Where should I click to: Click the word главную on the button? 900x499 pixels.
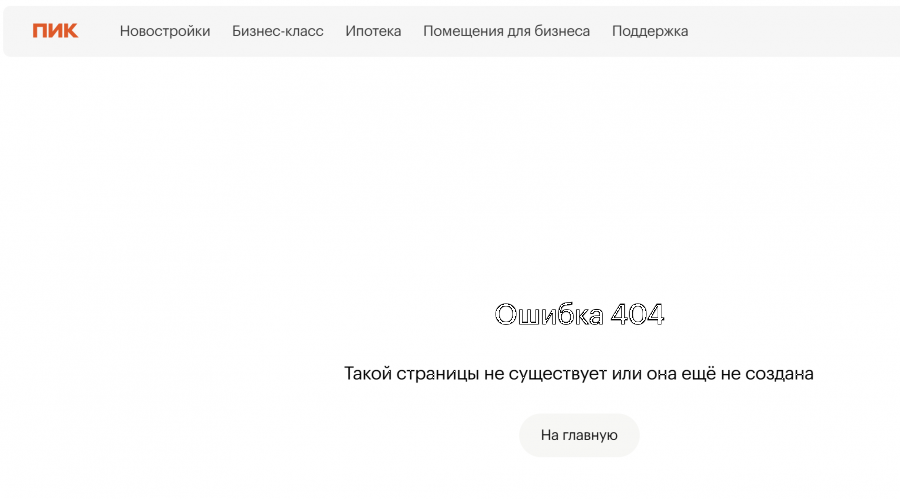coord(591,436)
